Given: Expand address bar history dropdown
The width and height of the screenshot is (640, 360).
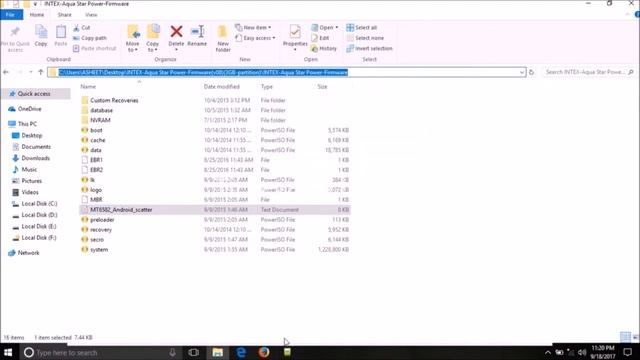Looking at the screenshot, I should point(522,72).
